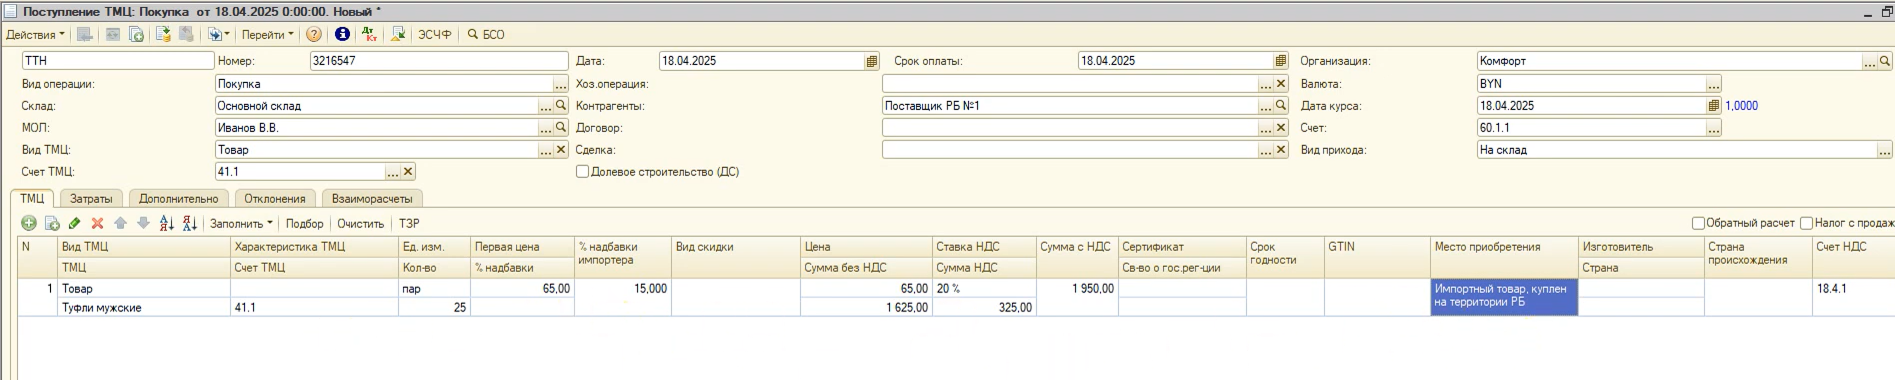Open the Дт/Кт postings icon
Screen dimensions: 1895x380
pyautogui.click(x=370, y=34)
